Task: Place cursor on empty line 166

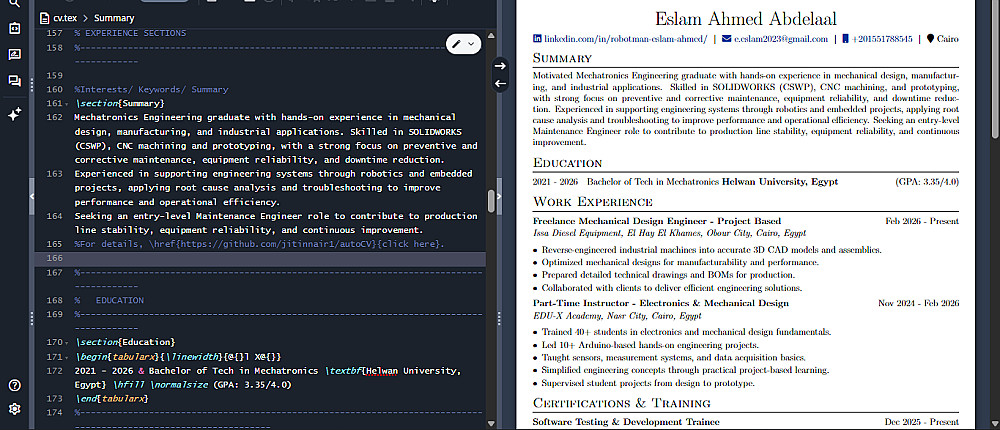Action: coord(260,258)
